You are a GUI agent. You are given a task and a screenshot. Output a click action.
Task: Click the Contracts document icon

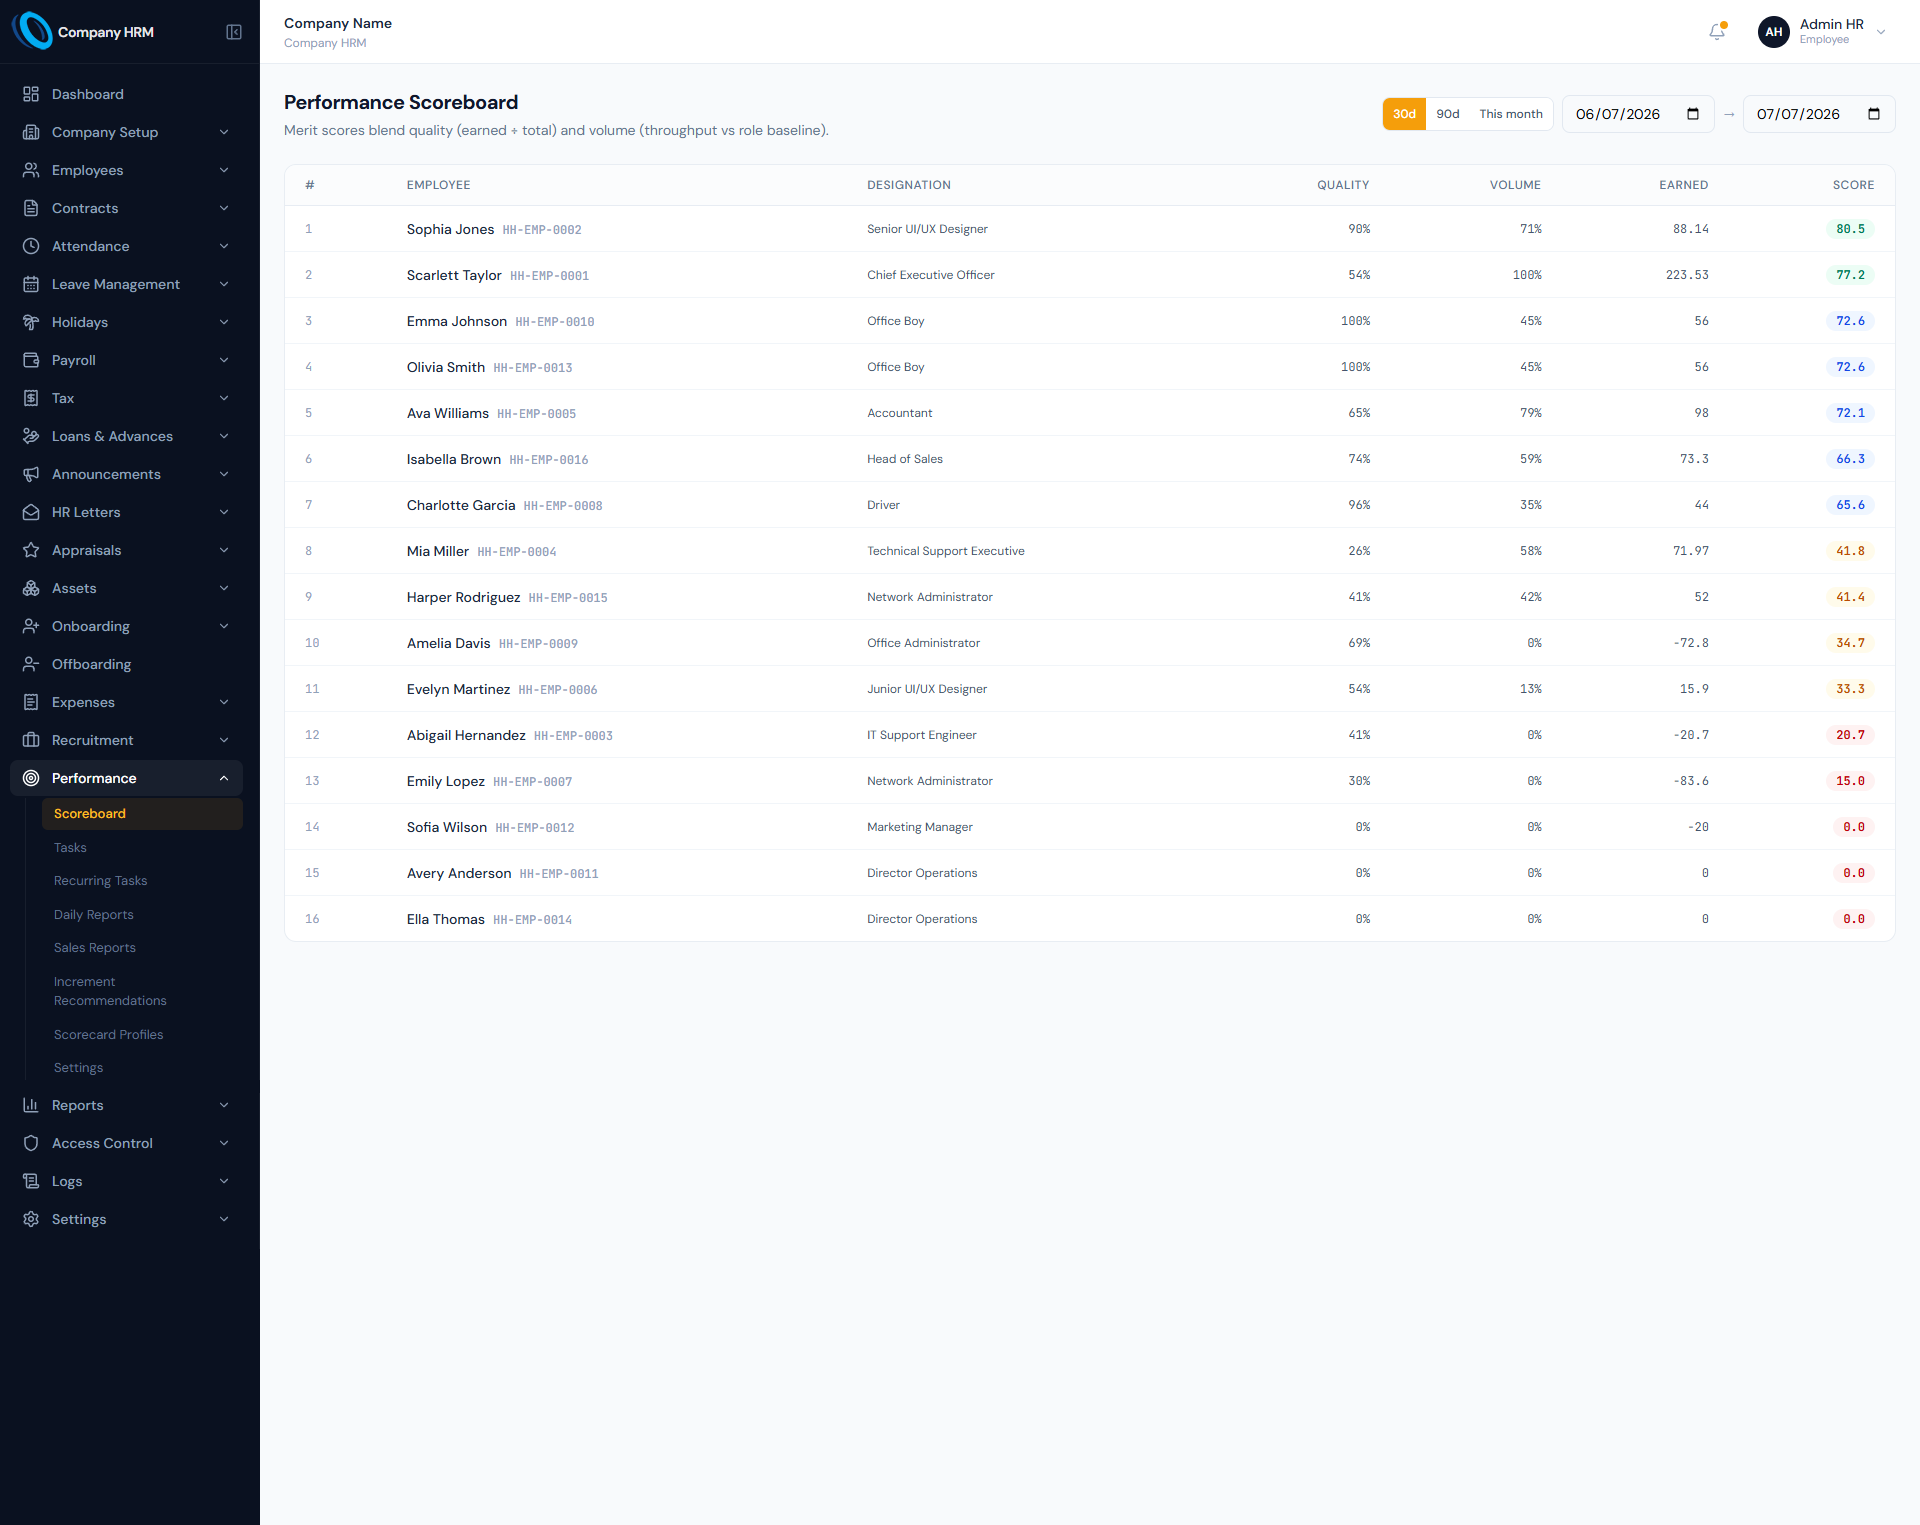tap(31, 208)
